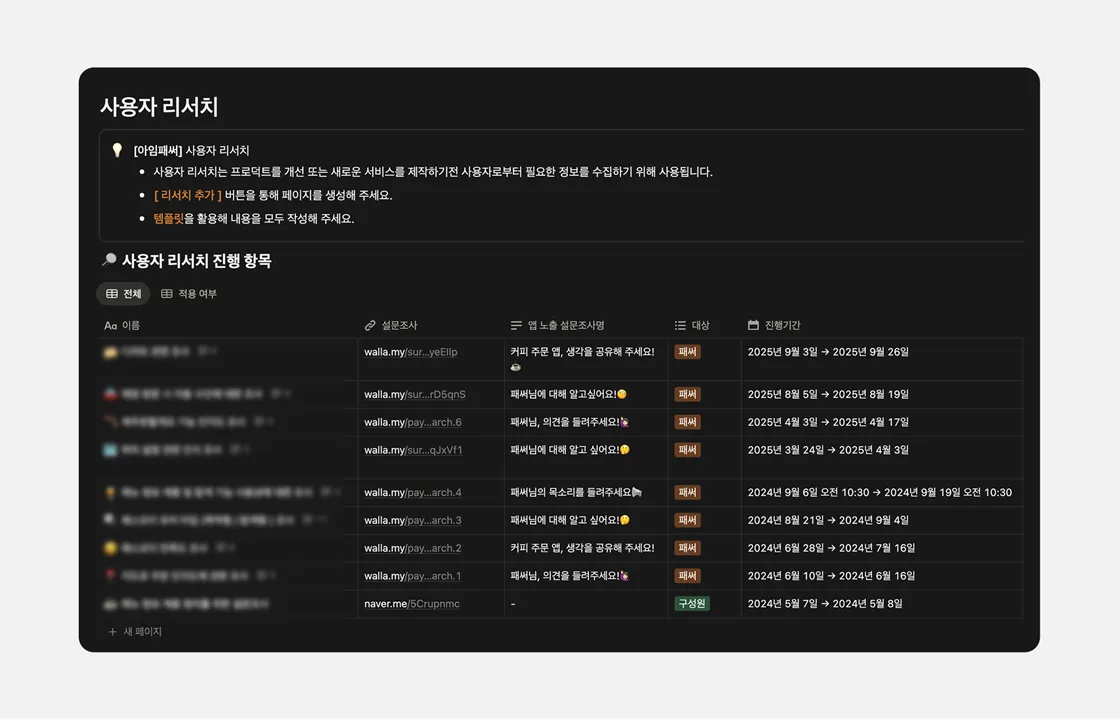This screenshot has height=720, width=1120.
Task: Click the 사용자 리서치 page title
Action: [x=159, y=106]
